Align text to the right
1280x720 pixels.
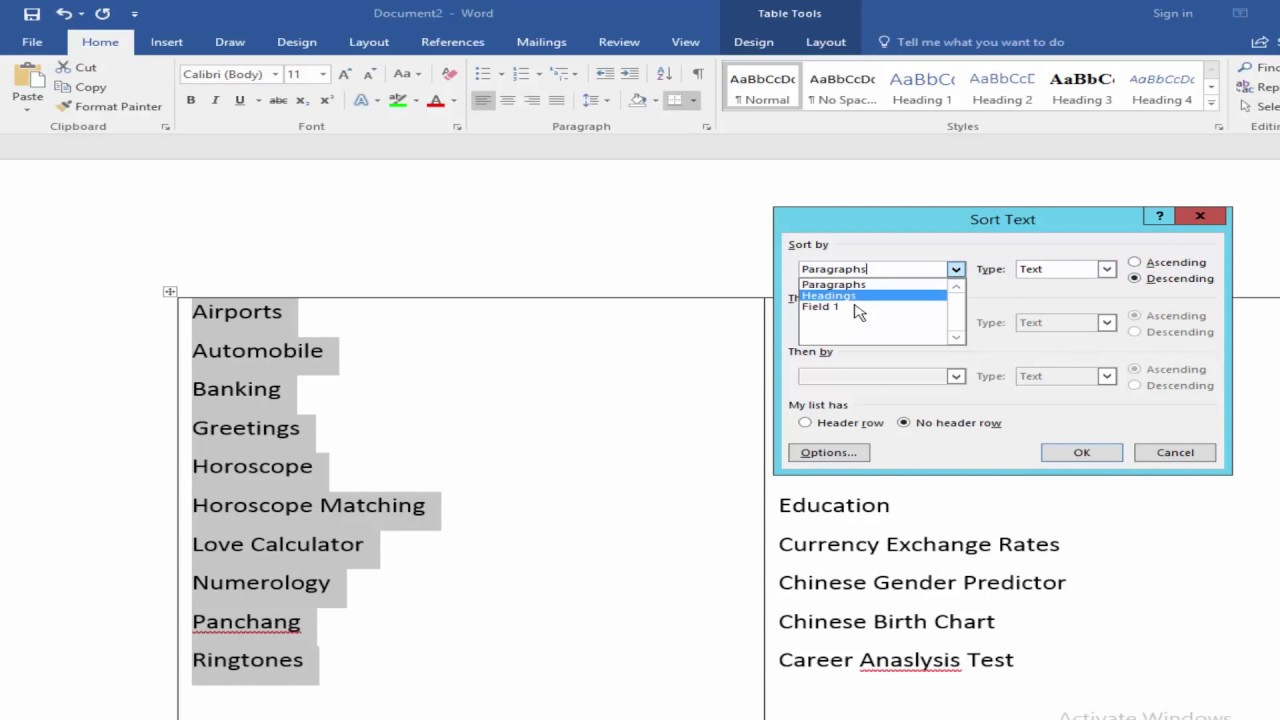tap(532, 100)
